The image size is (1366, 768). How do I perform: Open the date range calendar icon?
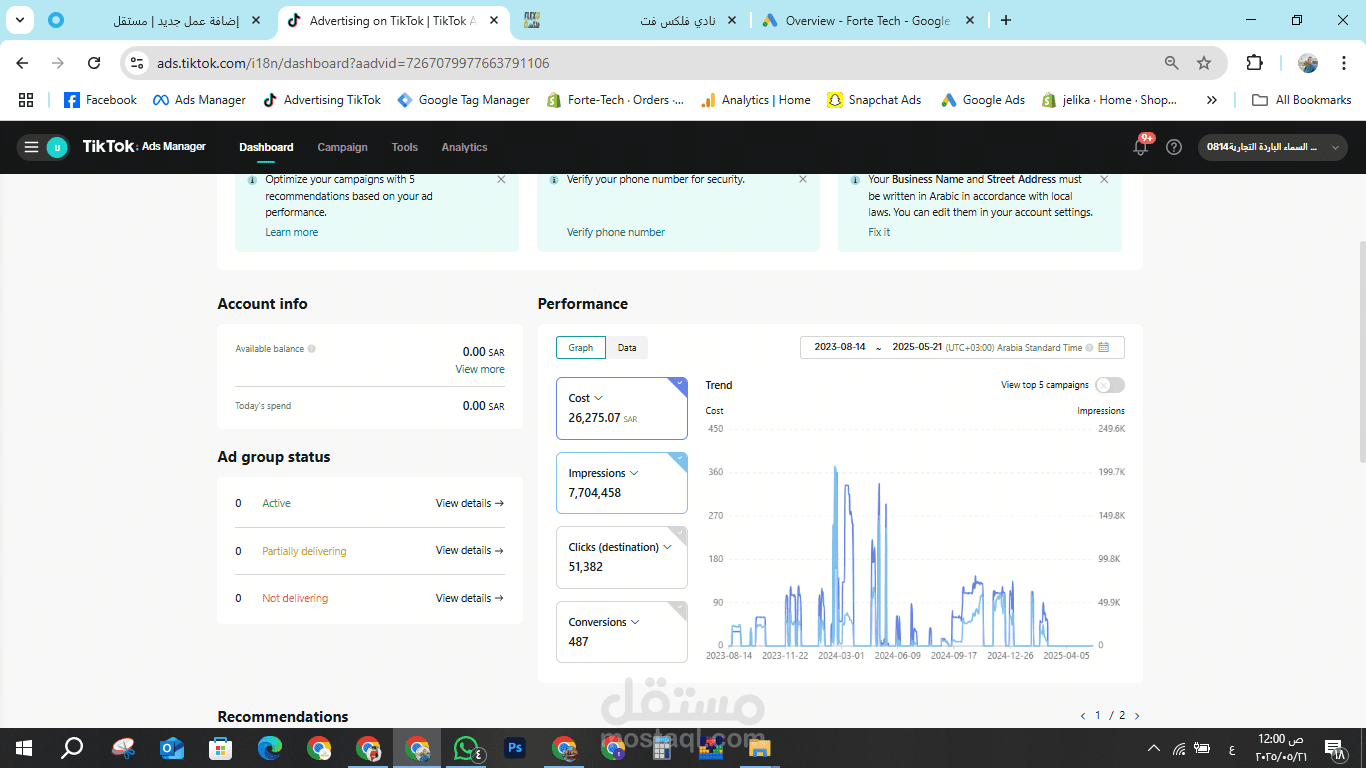coord(1104,347)
